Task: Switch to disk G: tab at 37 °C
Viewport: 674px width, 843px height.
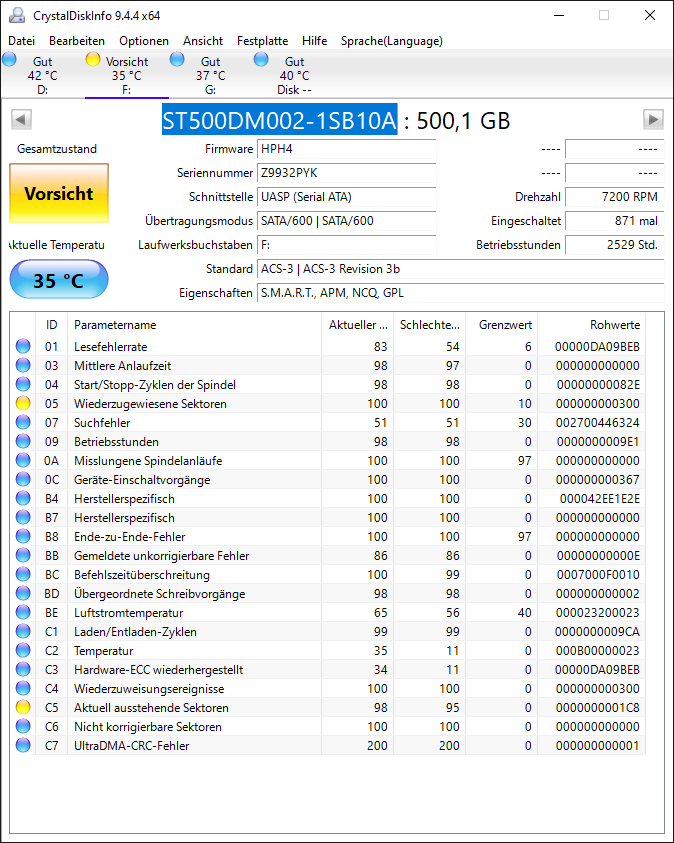Action: 211,75
